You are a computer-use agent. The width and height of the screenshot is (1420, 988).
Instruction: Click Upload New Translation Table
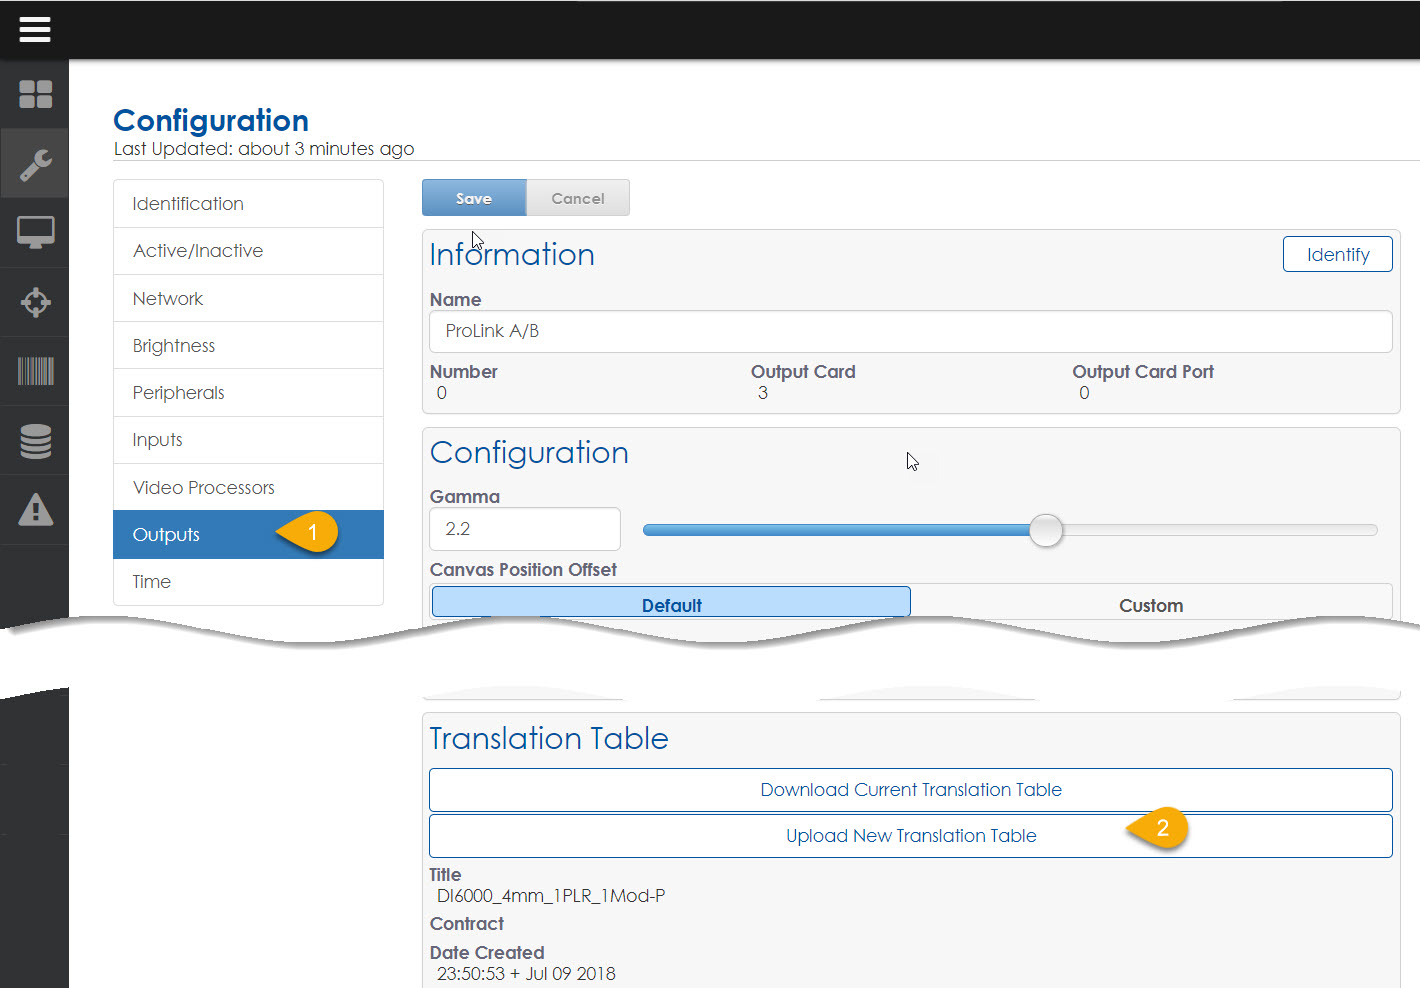pyautogui.click(x=910, y=836)
